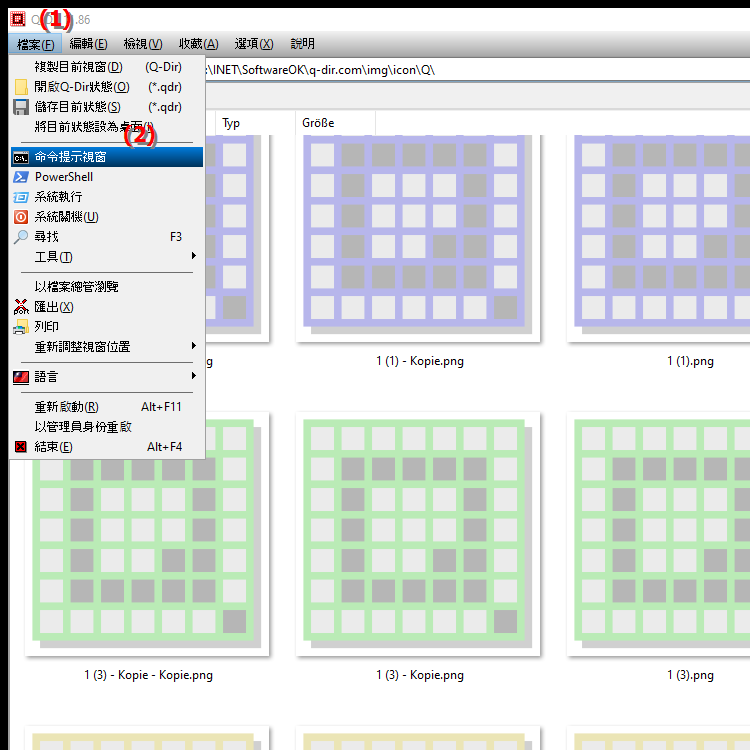Click the floppy disk icon for 儲存目前狀態
750x750 pixels.
(x=21, y=107)
